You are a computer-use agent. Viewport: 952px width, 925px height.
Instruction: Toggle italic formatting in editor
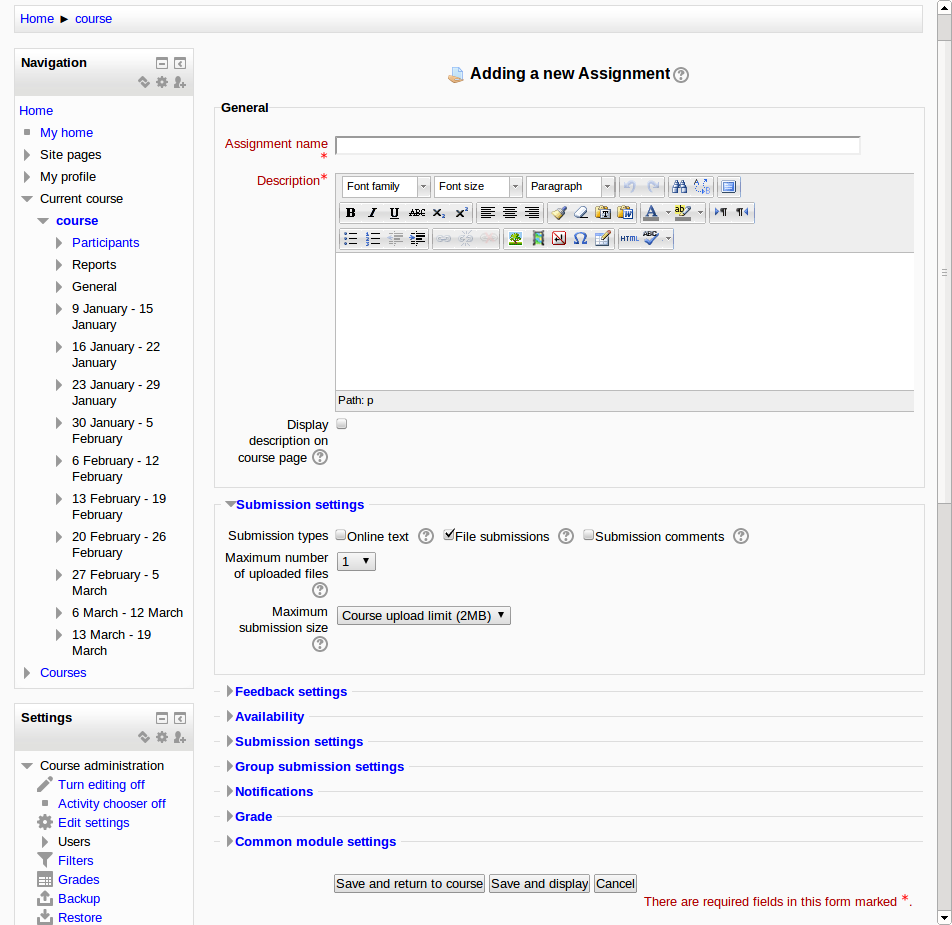click(x=372, y=212)
